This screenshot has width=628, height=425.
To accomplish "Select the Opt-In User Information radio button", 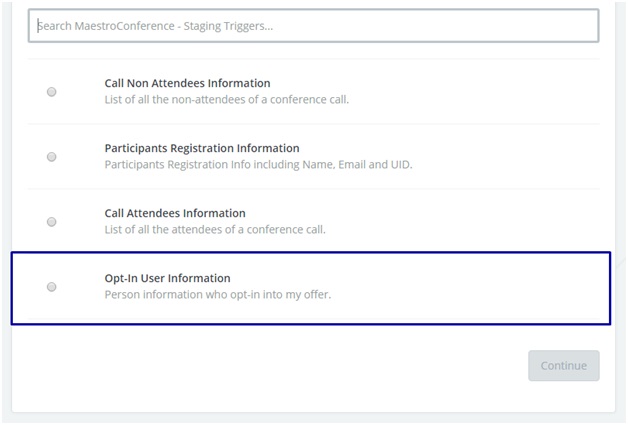I will (x=52, y=287).
